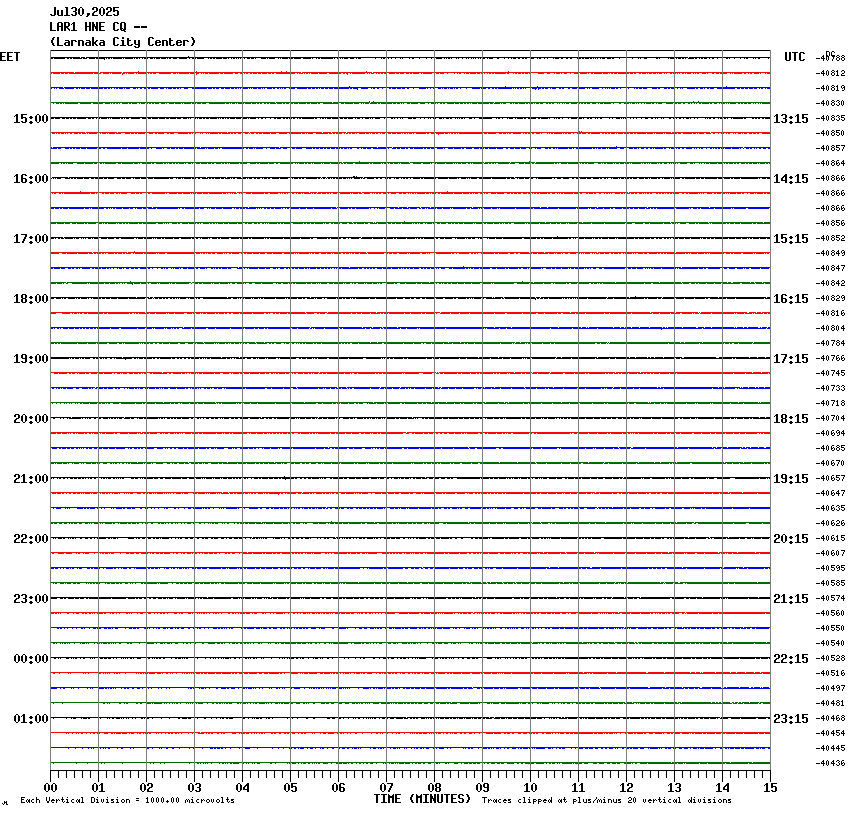This screenshot has width=850, height=814.
Task: Select the 19:00 EET time label
Action: click(x=31, y=359)
